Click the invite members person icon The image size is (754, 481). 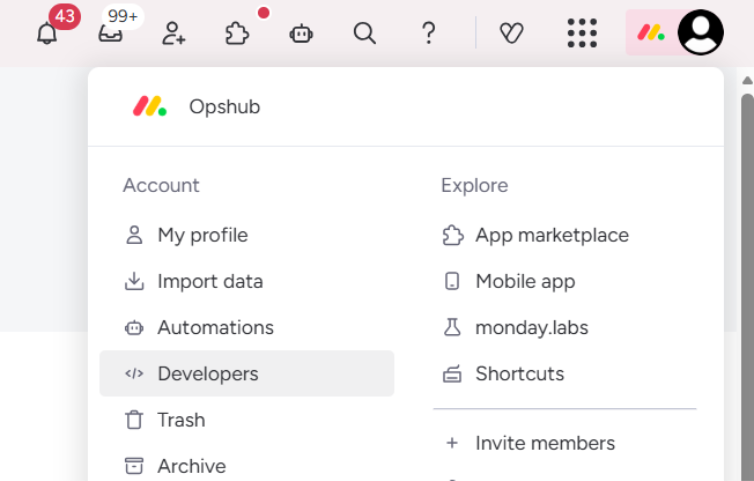coord(174,34)
